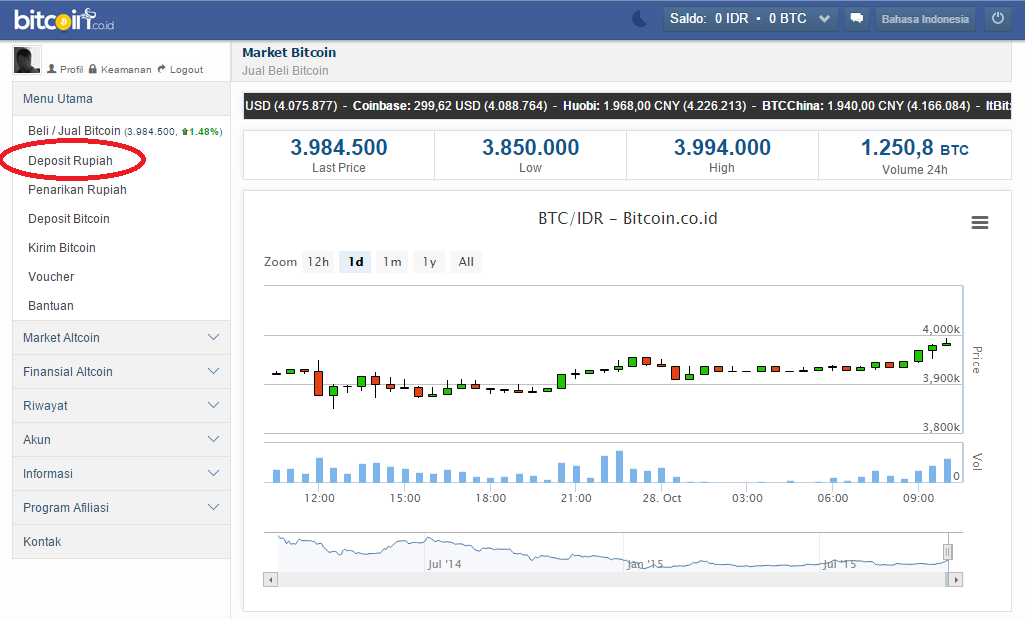Open the chart context menu hamburger icon
The width and height of the screenshot is (1025, 619).
[979, 223]
